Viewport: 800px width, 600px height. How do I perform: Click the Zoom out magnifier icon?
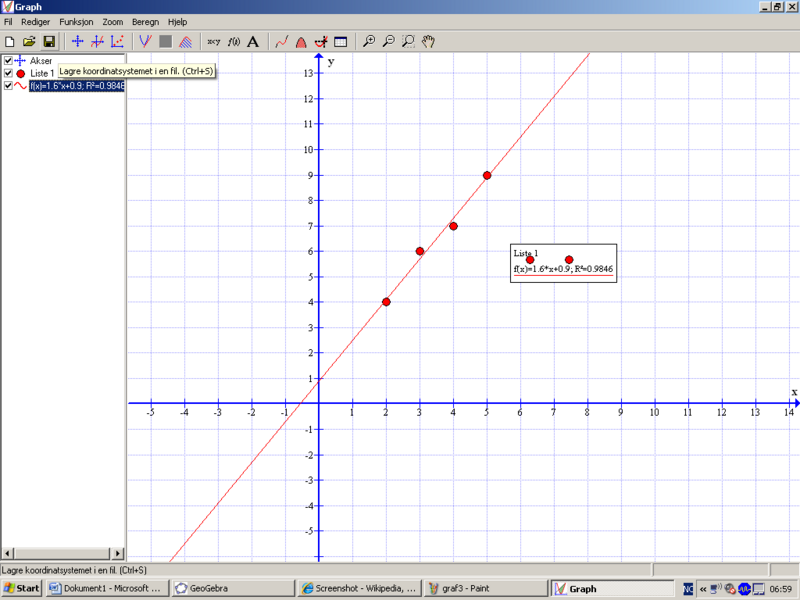tap(389, 42)
